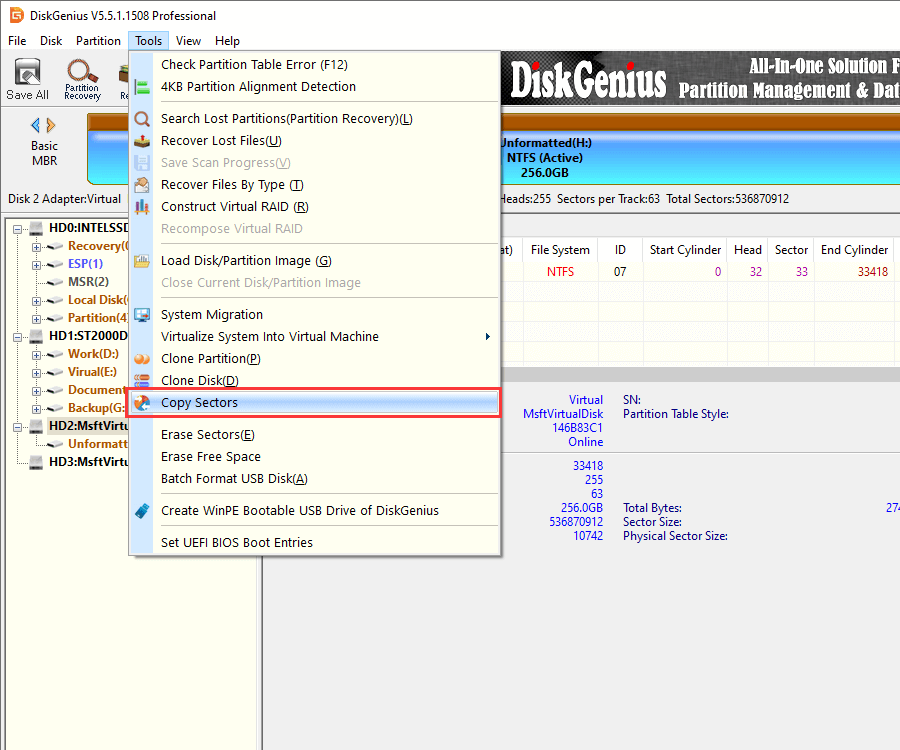Open the File menu
The width and height of the screenshot is (900, 750).
(17, 41)
